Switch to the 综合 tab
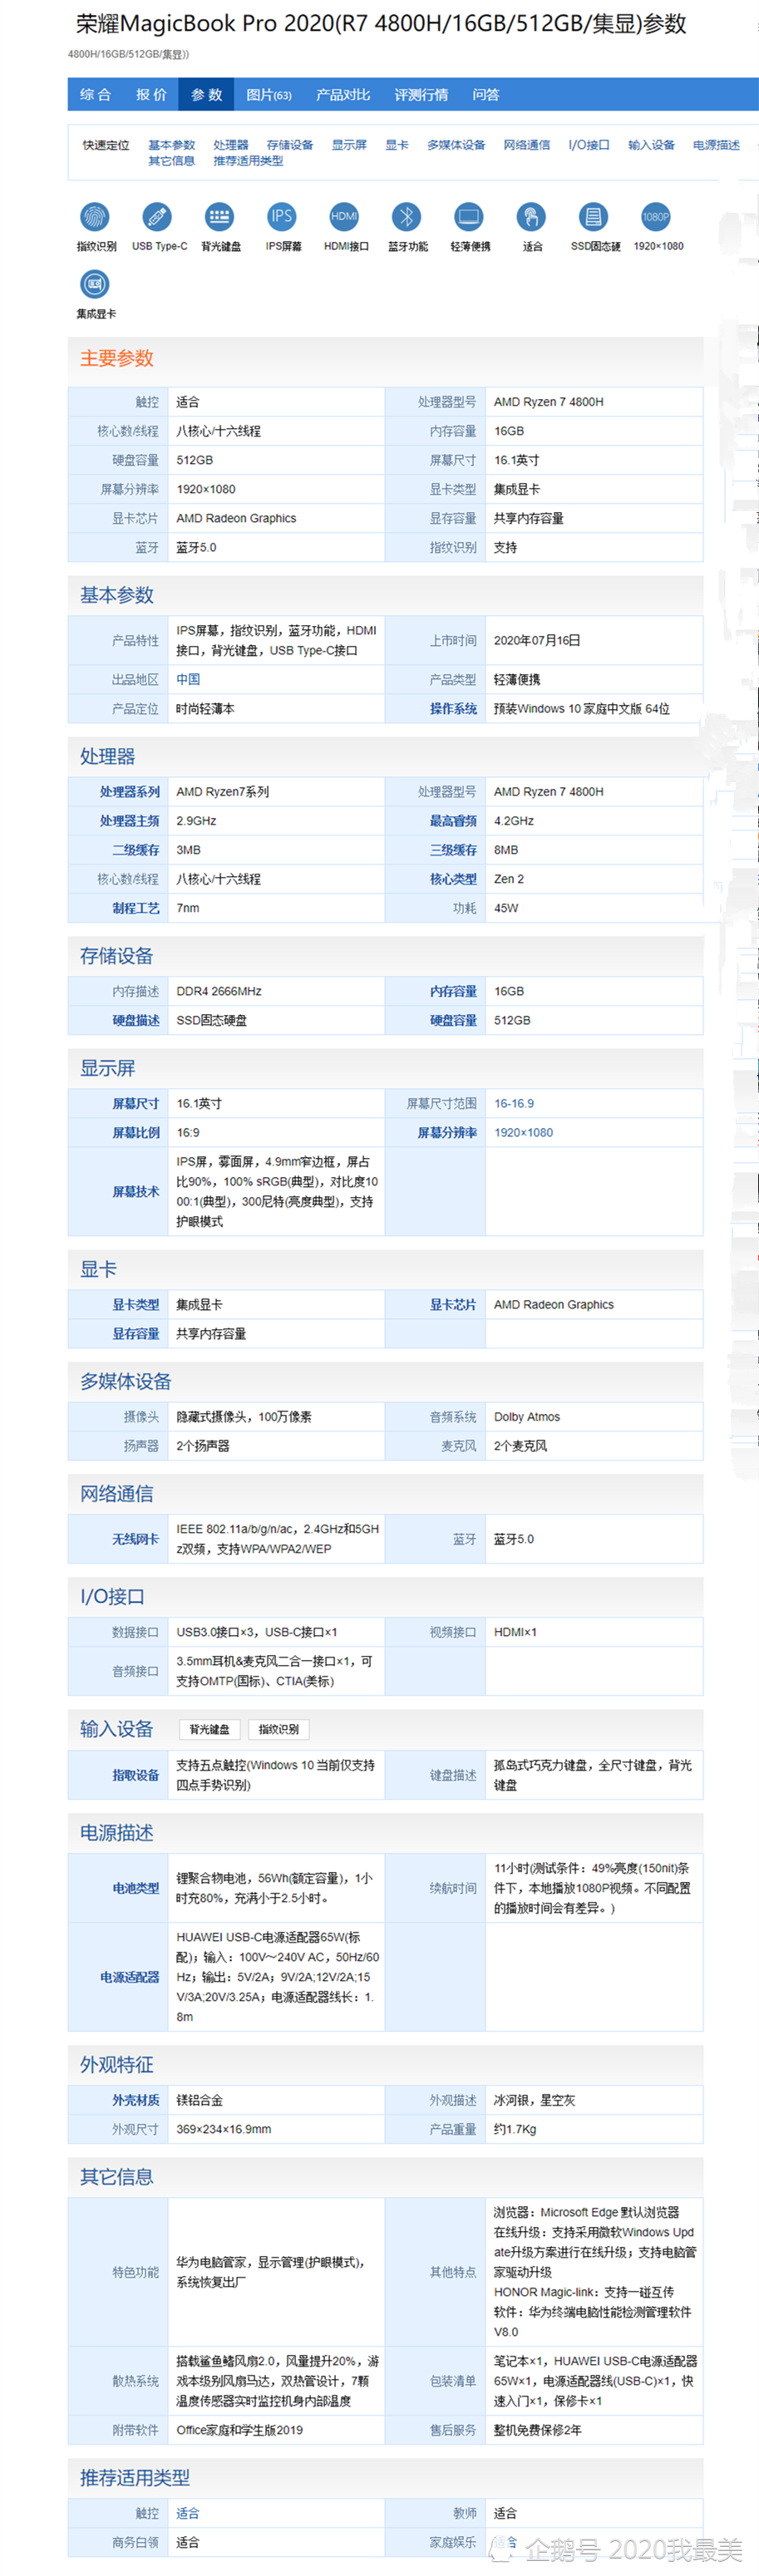 point(95,95)
